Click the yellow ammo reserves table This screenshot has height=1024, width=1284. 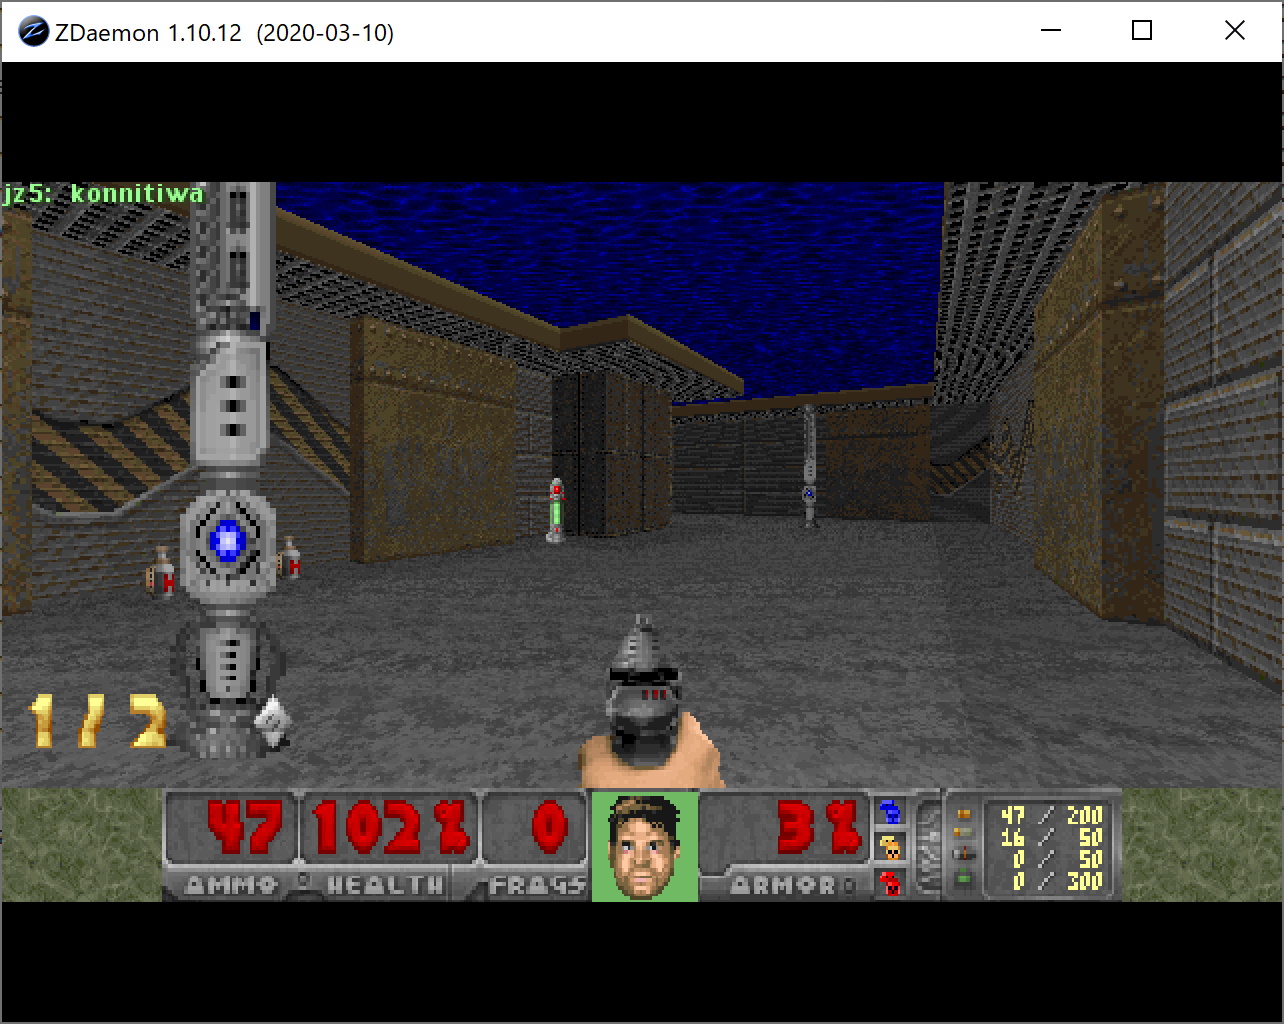(x=1050, y=847)
